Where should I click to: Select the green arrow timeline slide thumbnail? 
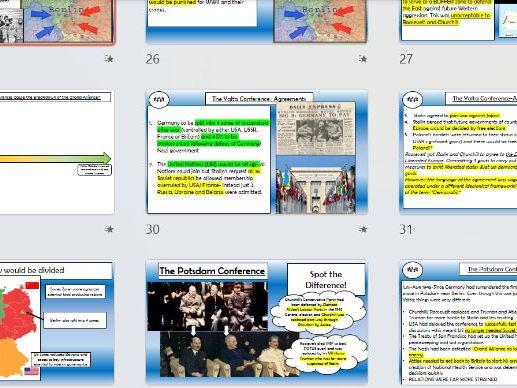57,152
